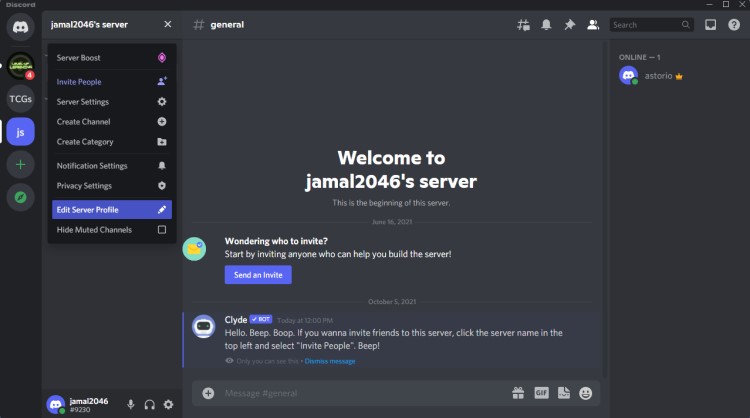The image size is (750, 418).
Task: Click jamal2046 #9230 username tag
Action: pos(89,405)
